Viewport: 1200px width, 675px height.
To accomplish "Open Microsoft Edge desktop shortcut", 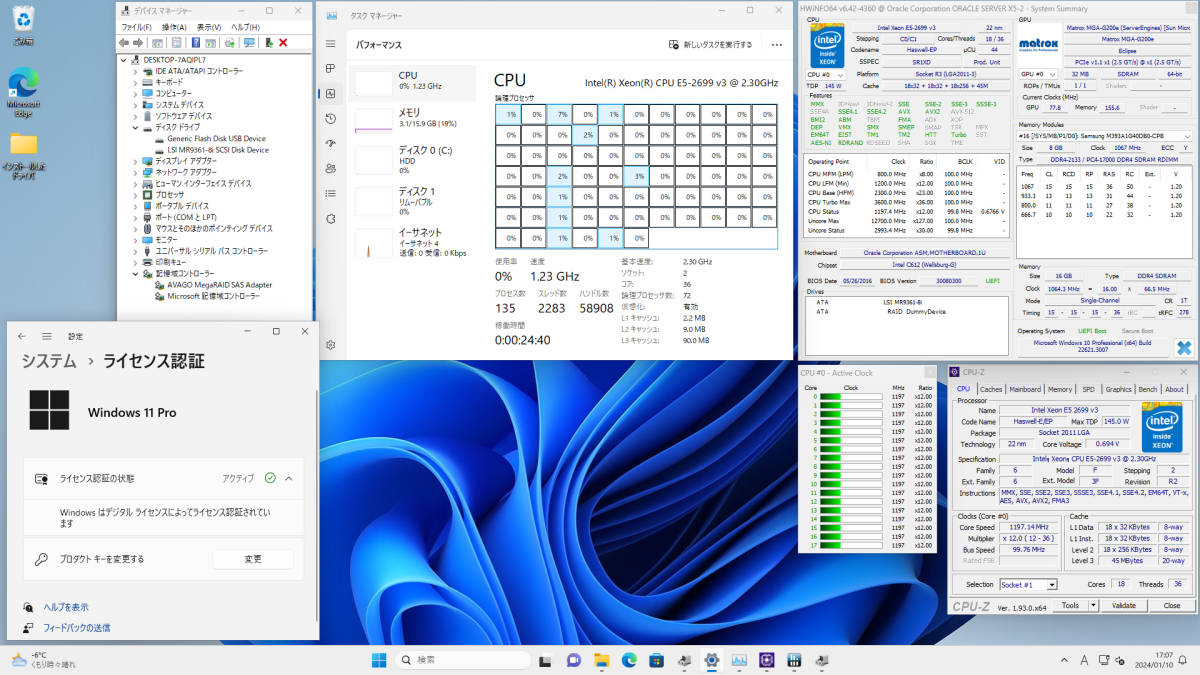I will pyautogui.click(x=23, y=93).
